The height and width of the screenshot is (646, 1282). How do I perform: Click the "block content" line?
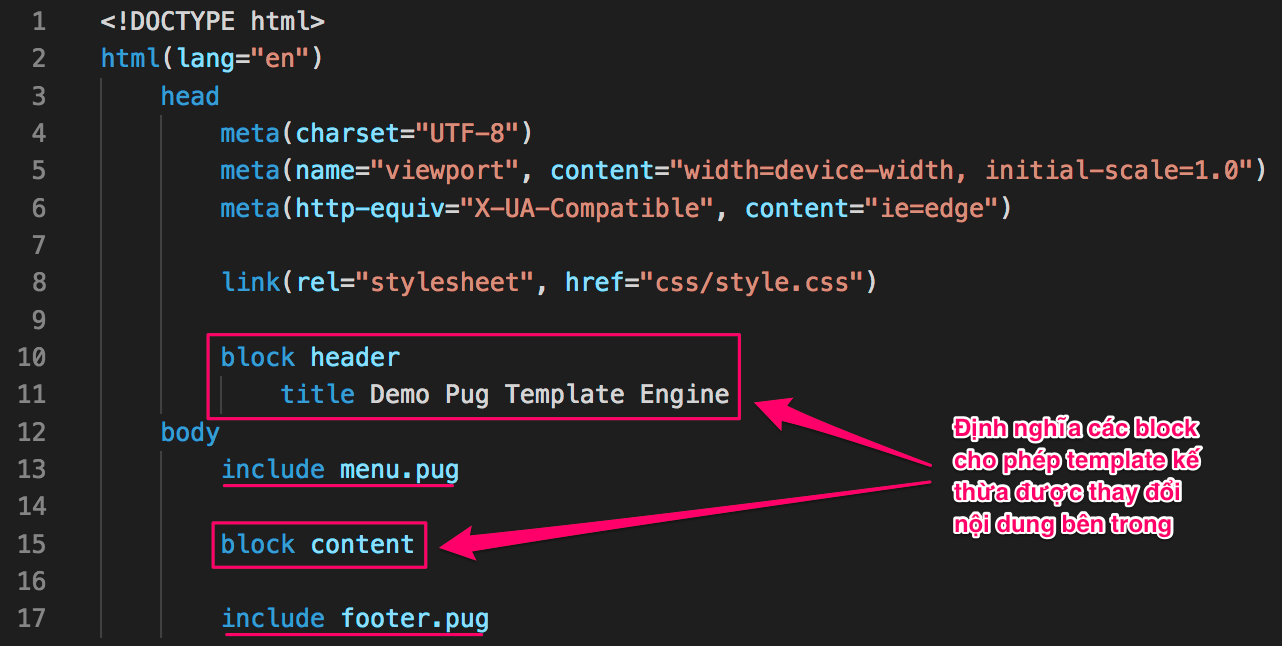coord(317,544)
